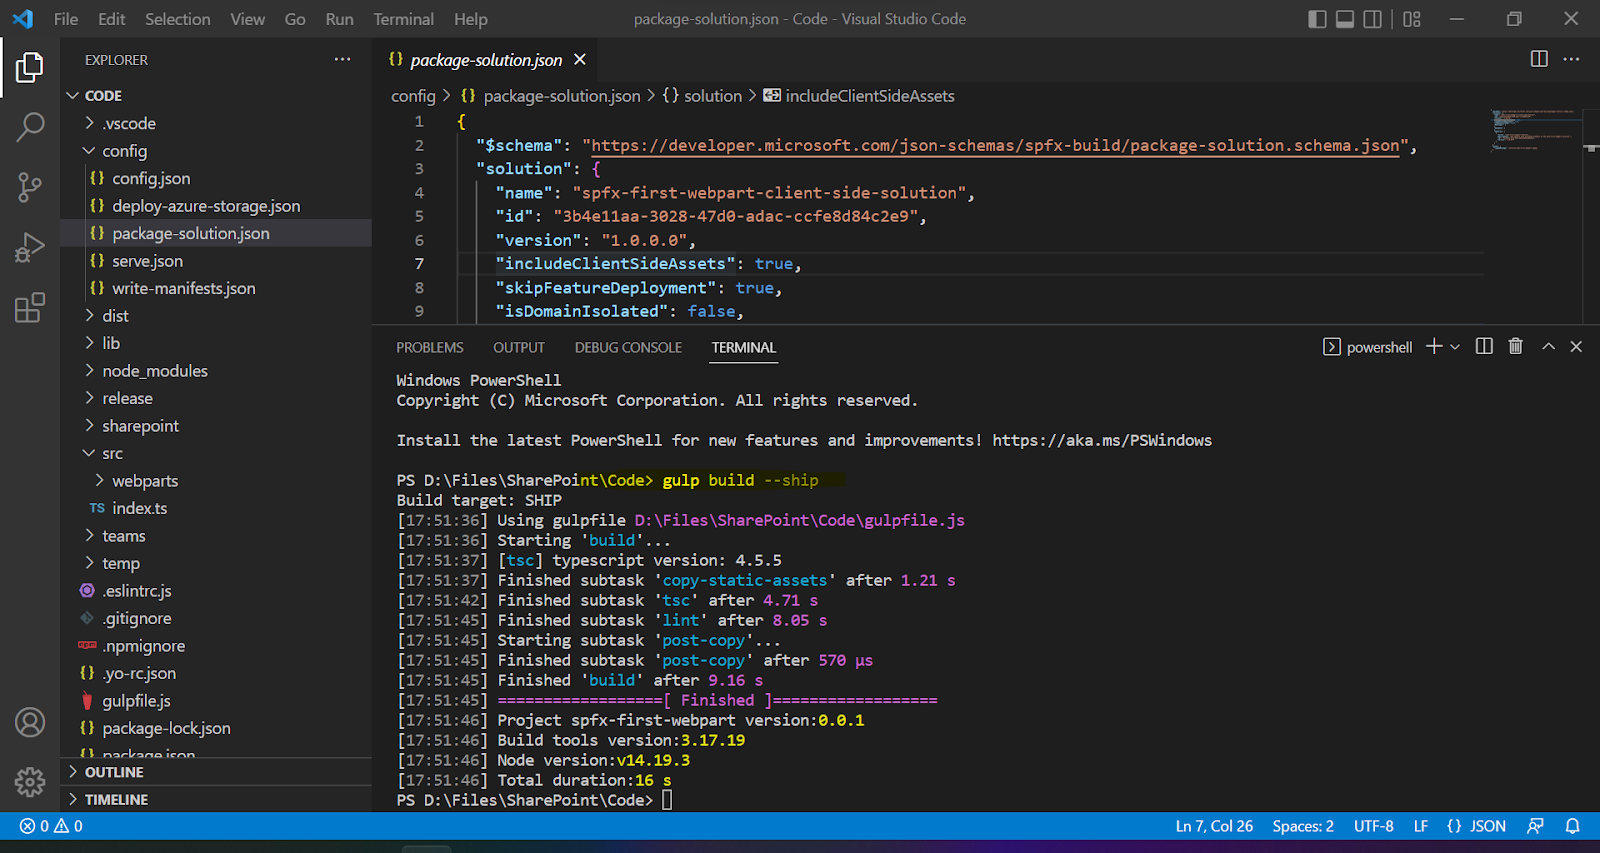Open the Run and Debug view icon
The height and width of the screenshot is (853, 1600).
[30, 247]
